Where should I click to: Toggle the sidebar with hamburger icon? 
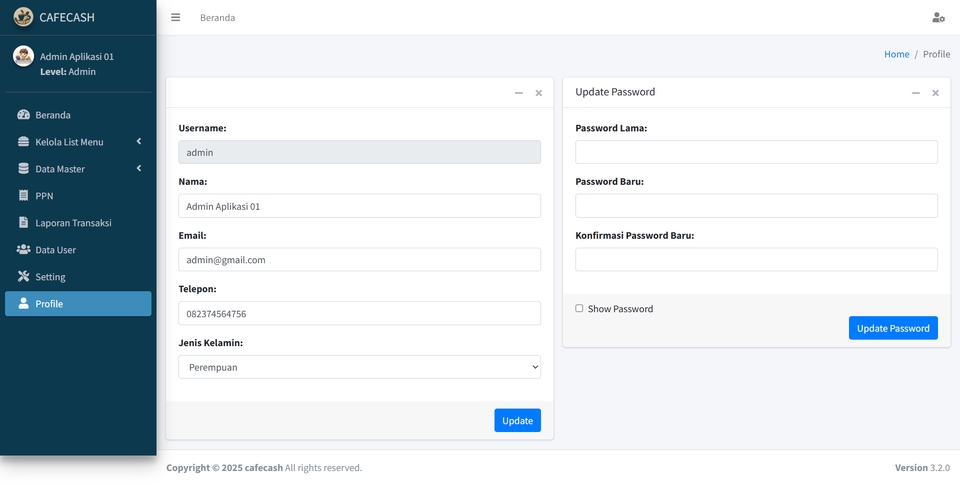[x=176, y=17]
